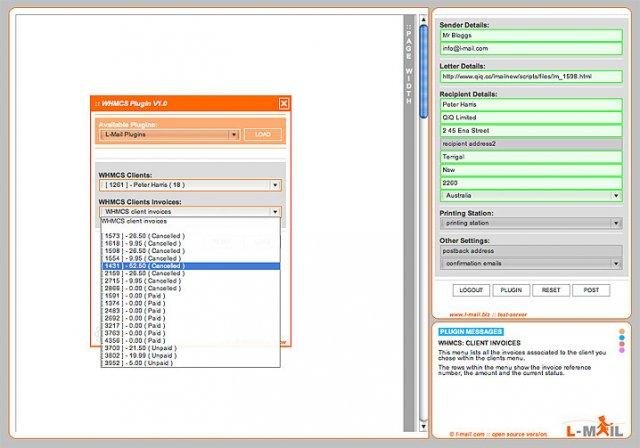The image size is (640, 448).
Task: Open the printing station dropdown
Action: [x=531, y=223]
